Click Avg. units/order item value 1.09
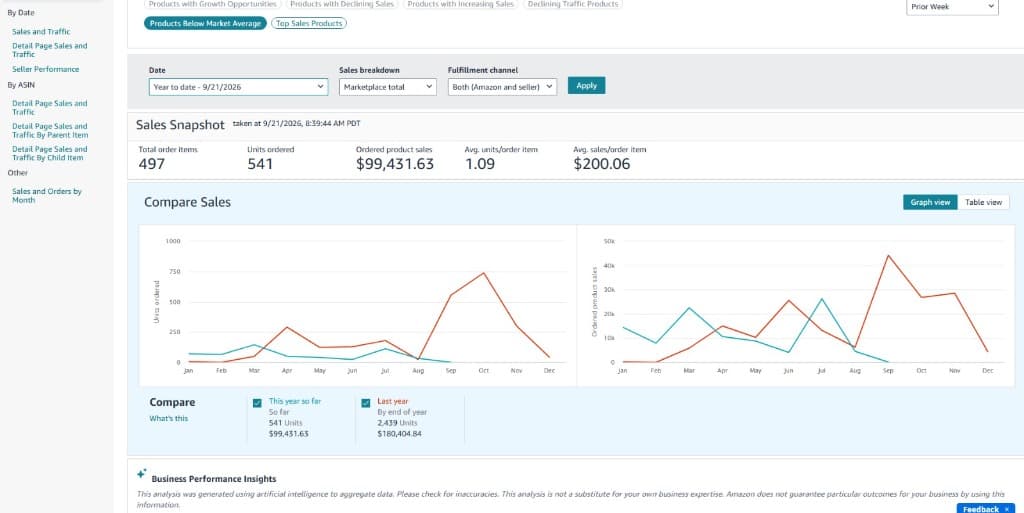 480,164
